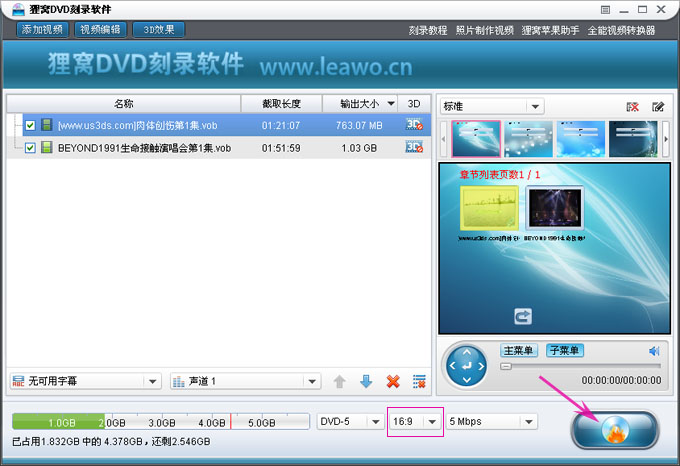Move selected video up with arrow

coord(340,381)
